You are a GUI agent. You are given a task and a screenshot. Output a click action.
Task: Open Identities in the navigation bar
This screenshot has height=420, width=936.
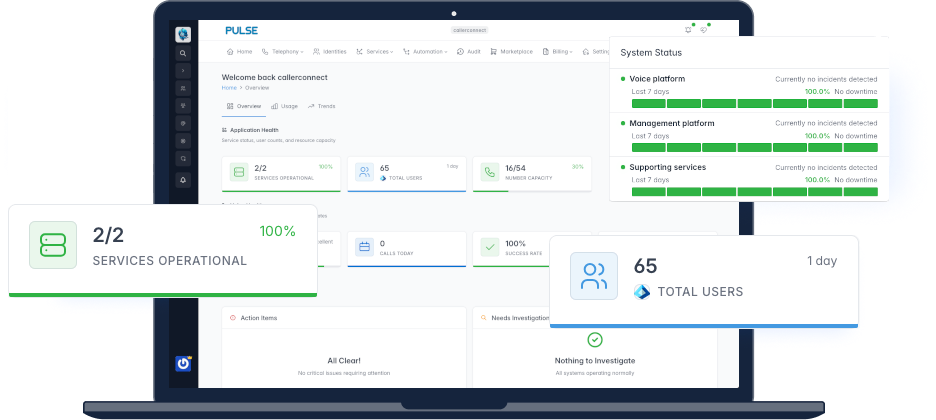tap(330, 52)
